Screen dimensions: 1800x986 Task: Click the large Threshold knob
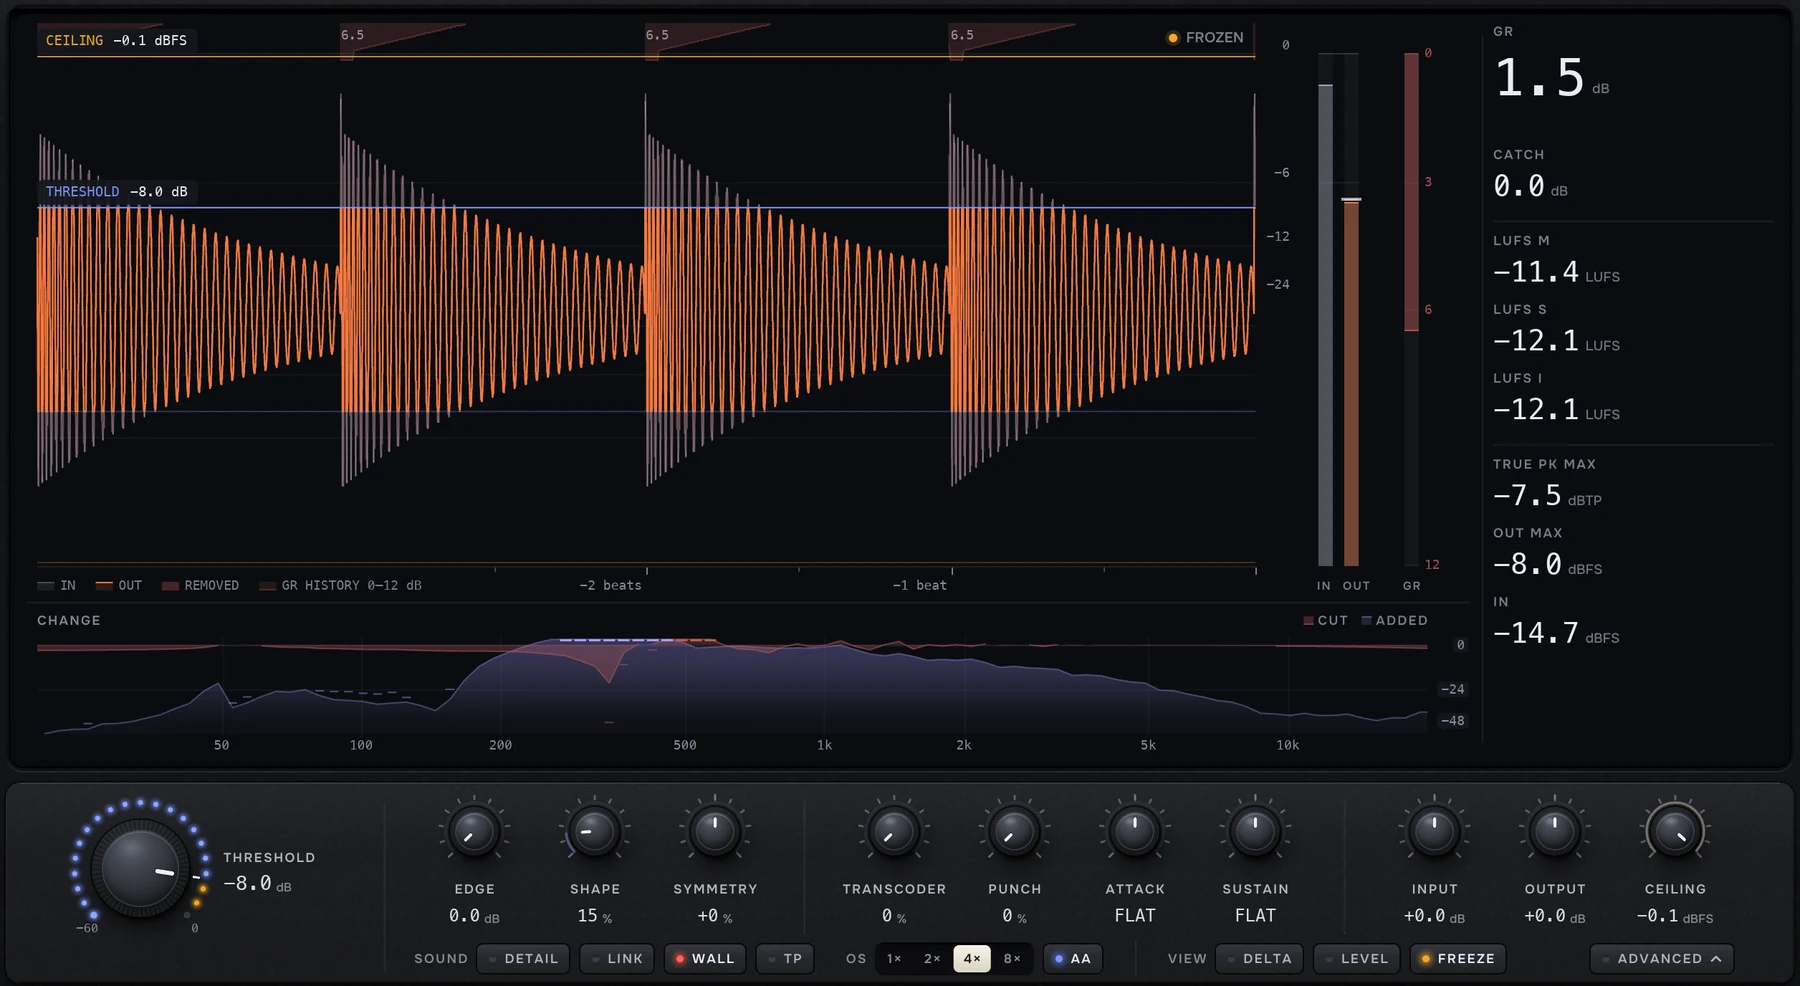point(140,867)
